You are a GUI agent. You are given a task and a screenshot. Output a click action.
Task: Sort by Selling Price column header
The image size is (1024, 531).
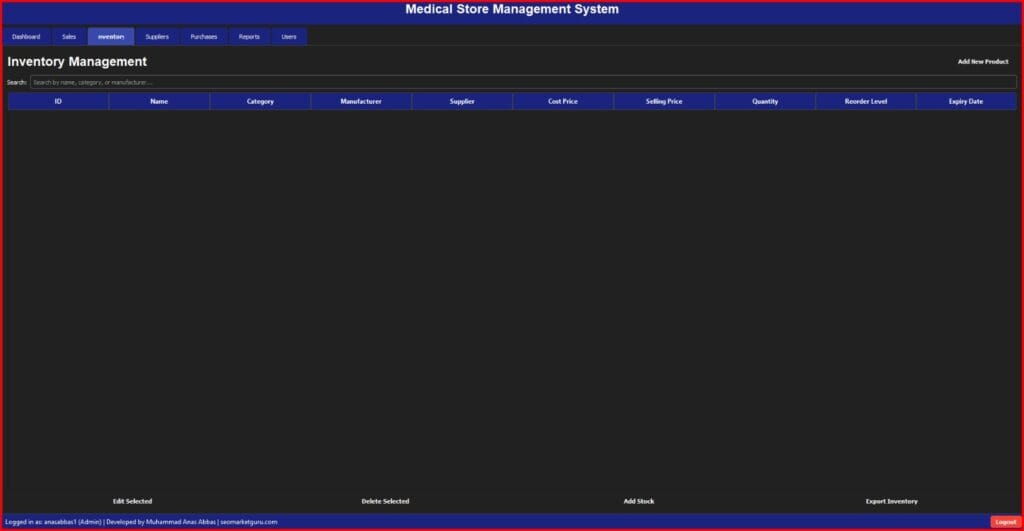pyautogui.click(x=664, y=101)
